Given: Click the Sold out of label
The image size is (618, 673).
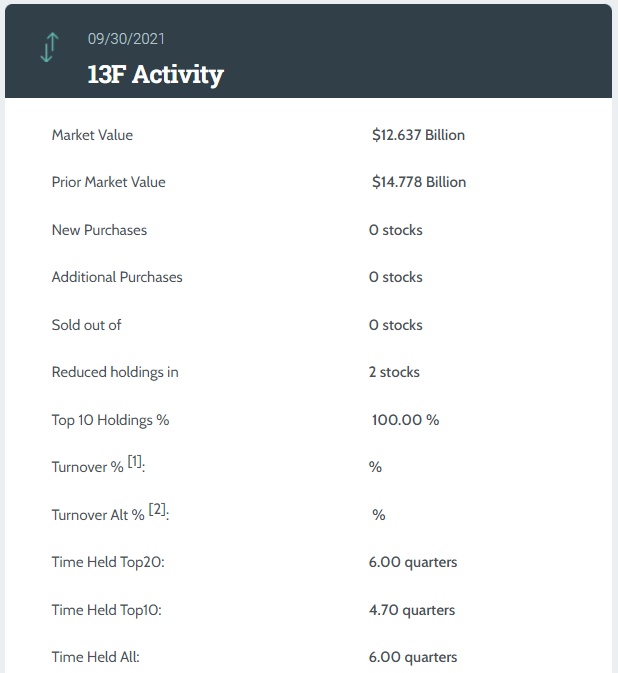Looking at the screenshot, I should point(86,325).
